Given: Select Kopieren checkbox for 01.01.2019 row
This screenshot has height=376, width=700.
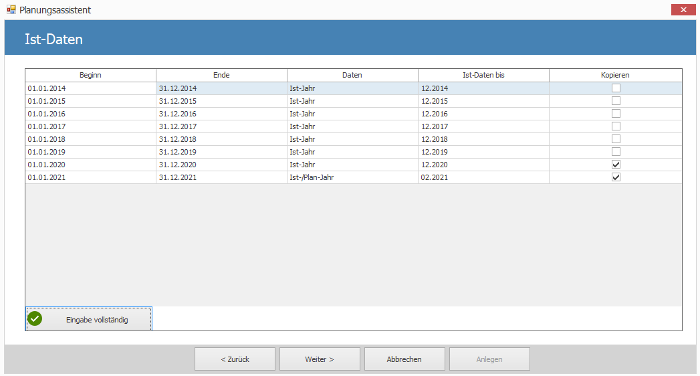Looking at the screenshot, I should (616, 152).
